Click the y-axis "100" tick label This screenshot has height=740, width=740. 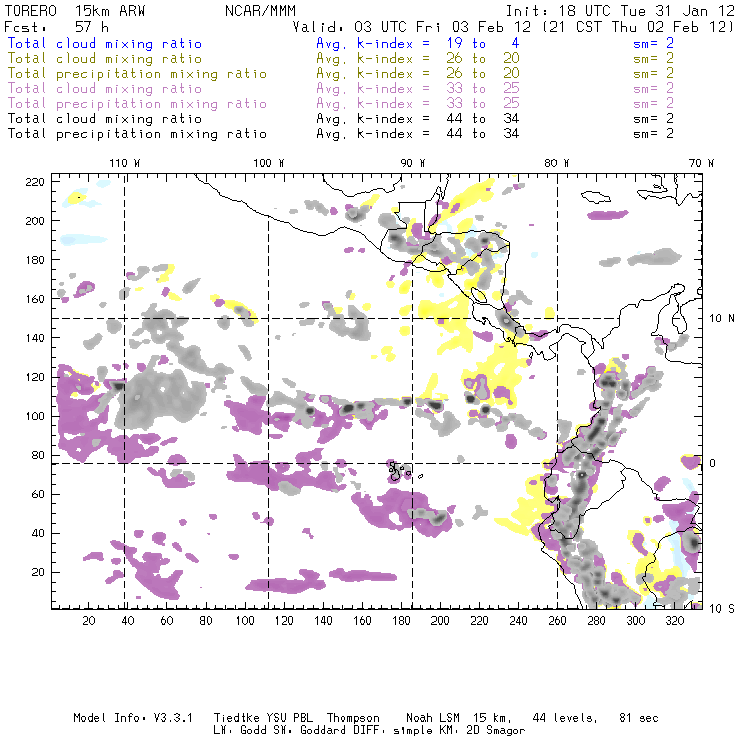[35, 416]
